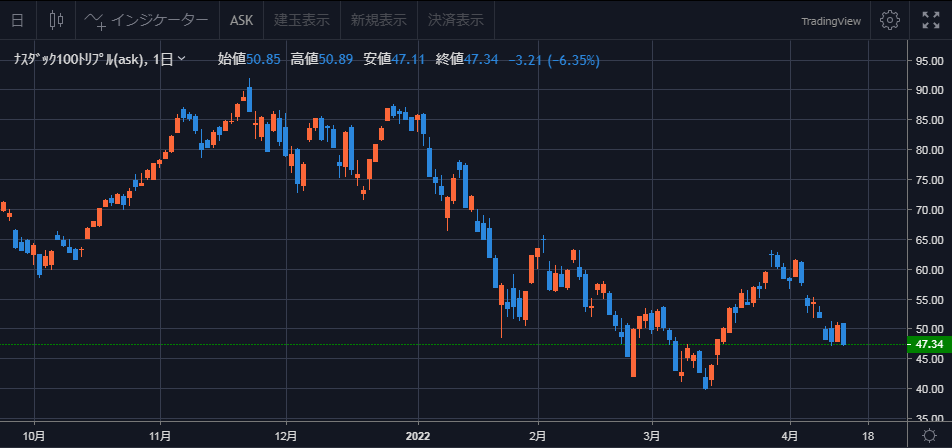
Task: Click the 55.00 price axis label
Action: click(x=929, y=300)
